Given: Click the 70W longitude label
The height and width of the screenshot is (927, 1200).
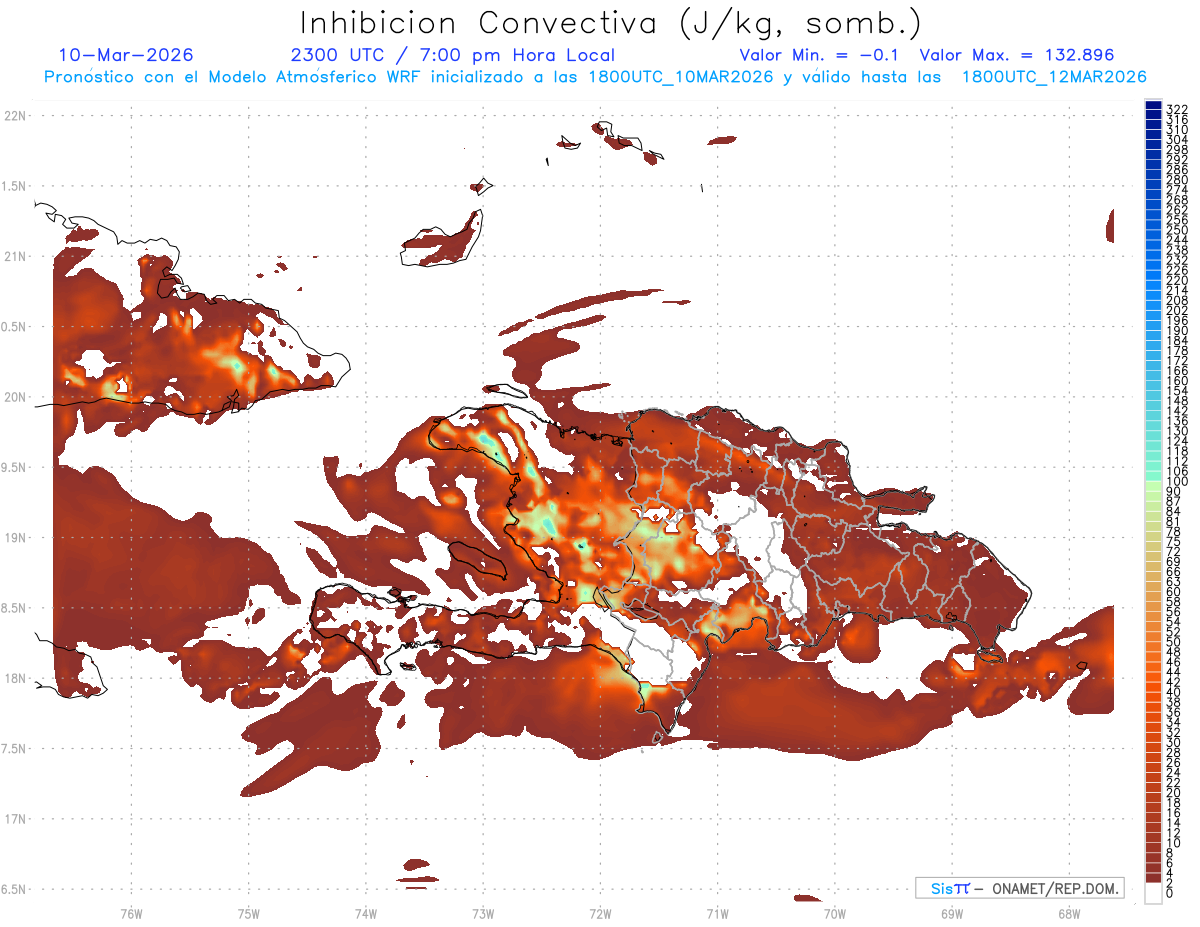Looking at the screenshot, I should (x=834, y=912).
